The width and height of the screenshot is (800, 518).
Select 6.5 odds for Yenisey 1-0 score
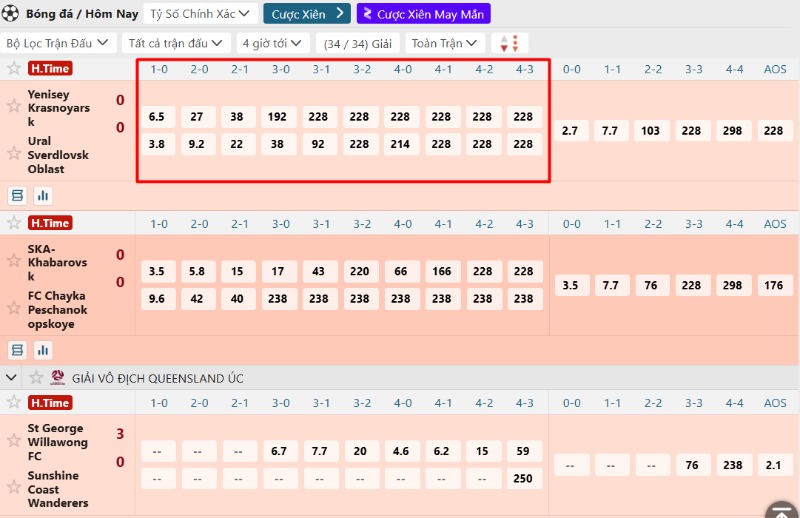pos(157,117)
